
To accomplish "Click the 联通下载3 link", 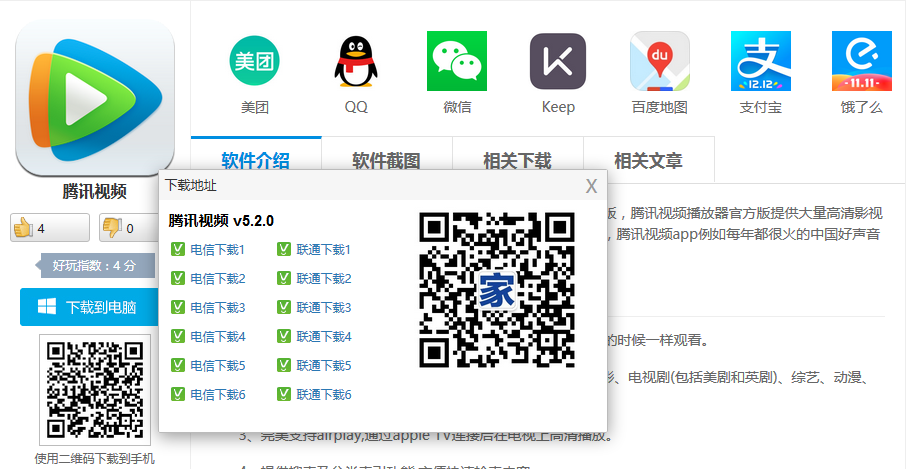I will [x=324, y=307].
